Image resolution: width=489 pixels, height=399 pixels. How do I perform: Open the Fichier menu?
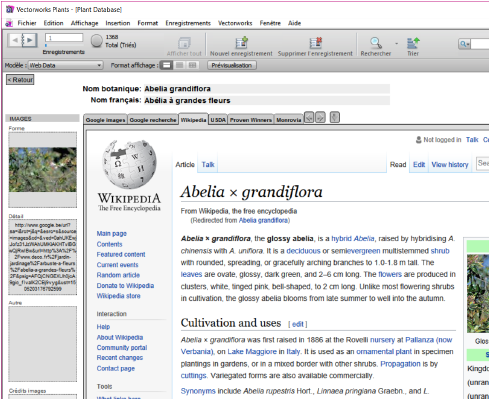click(x=27, y=23)
